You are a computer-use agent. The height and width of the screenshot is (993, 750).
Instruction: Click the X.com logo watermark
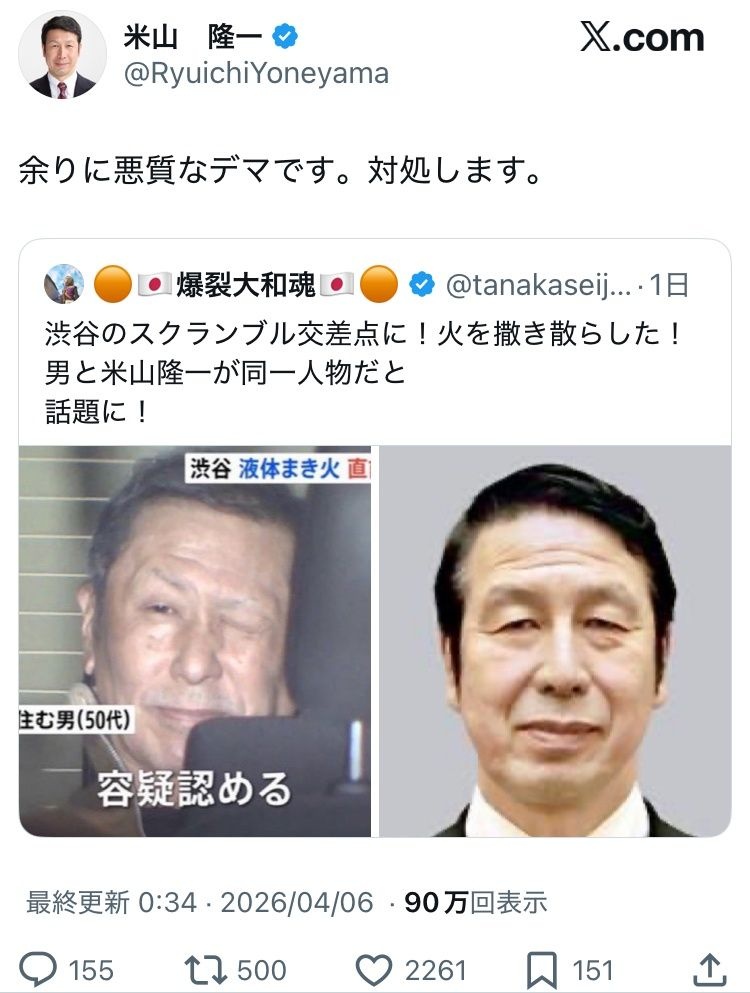click(642, 38)
